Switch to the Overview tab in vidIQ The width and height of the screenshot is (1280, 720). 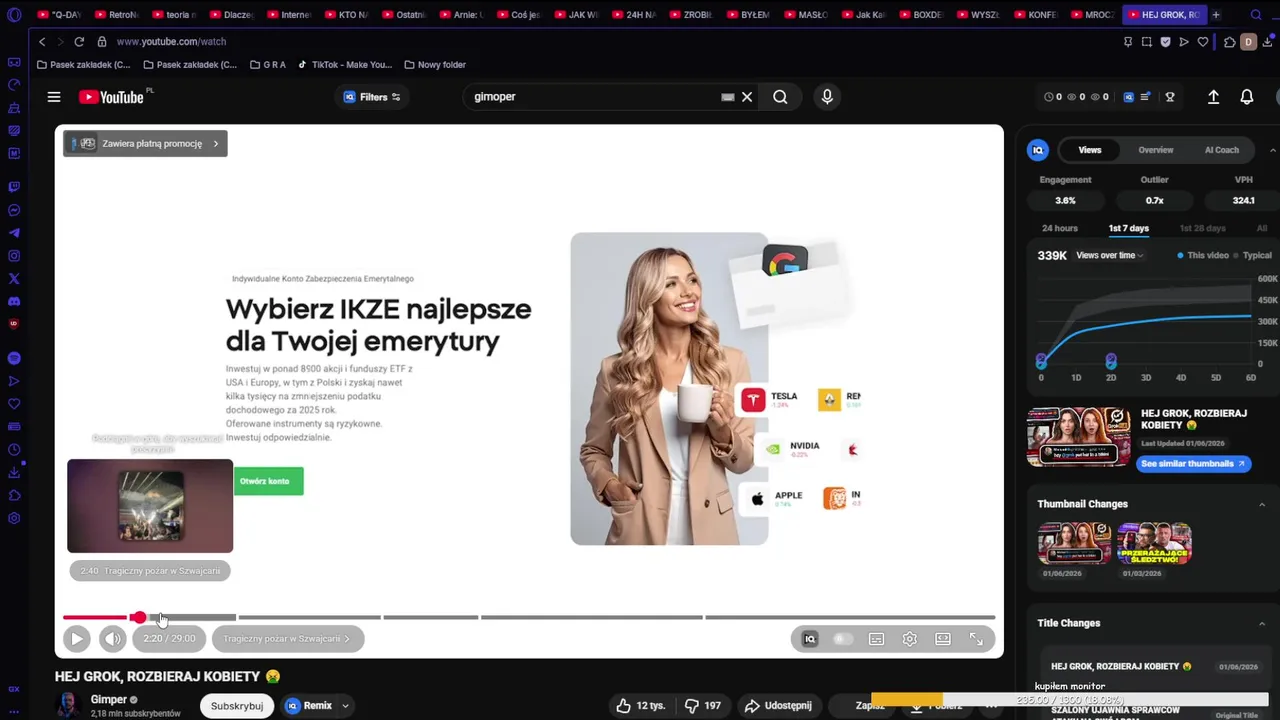[1155, 150]
